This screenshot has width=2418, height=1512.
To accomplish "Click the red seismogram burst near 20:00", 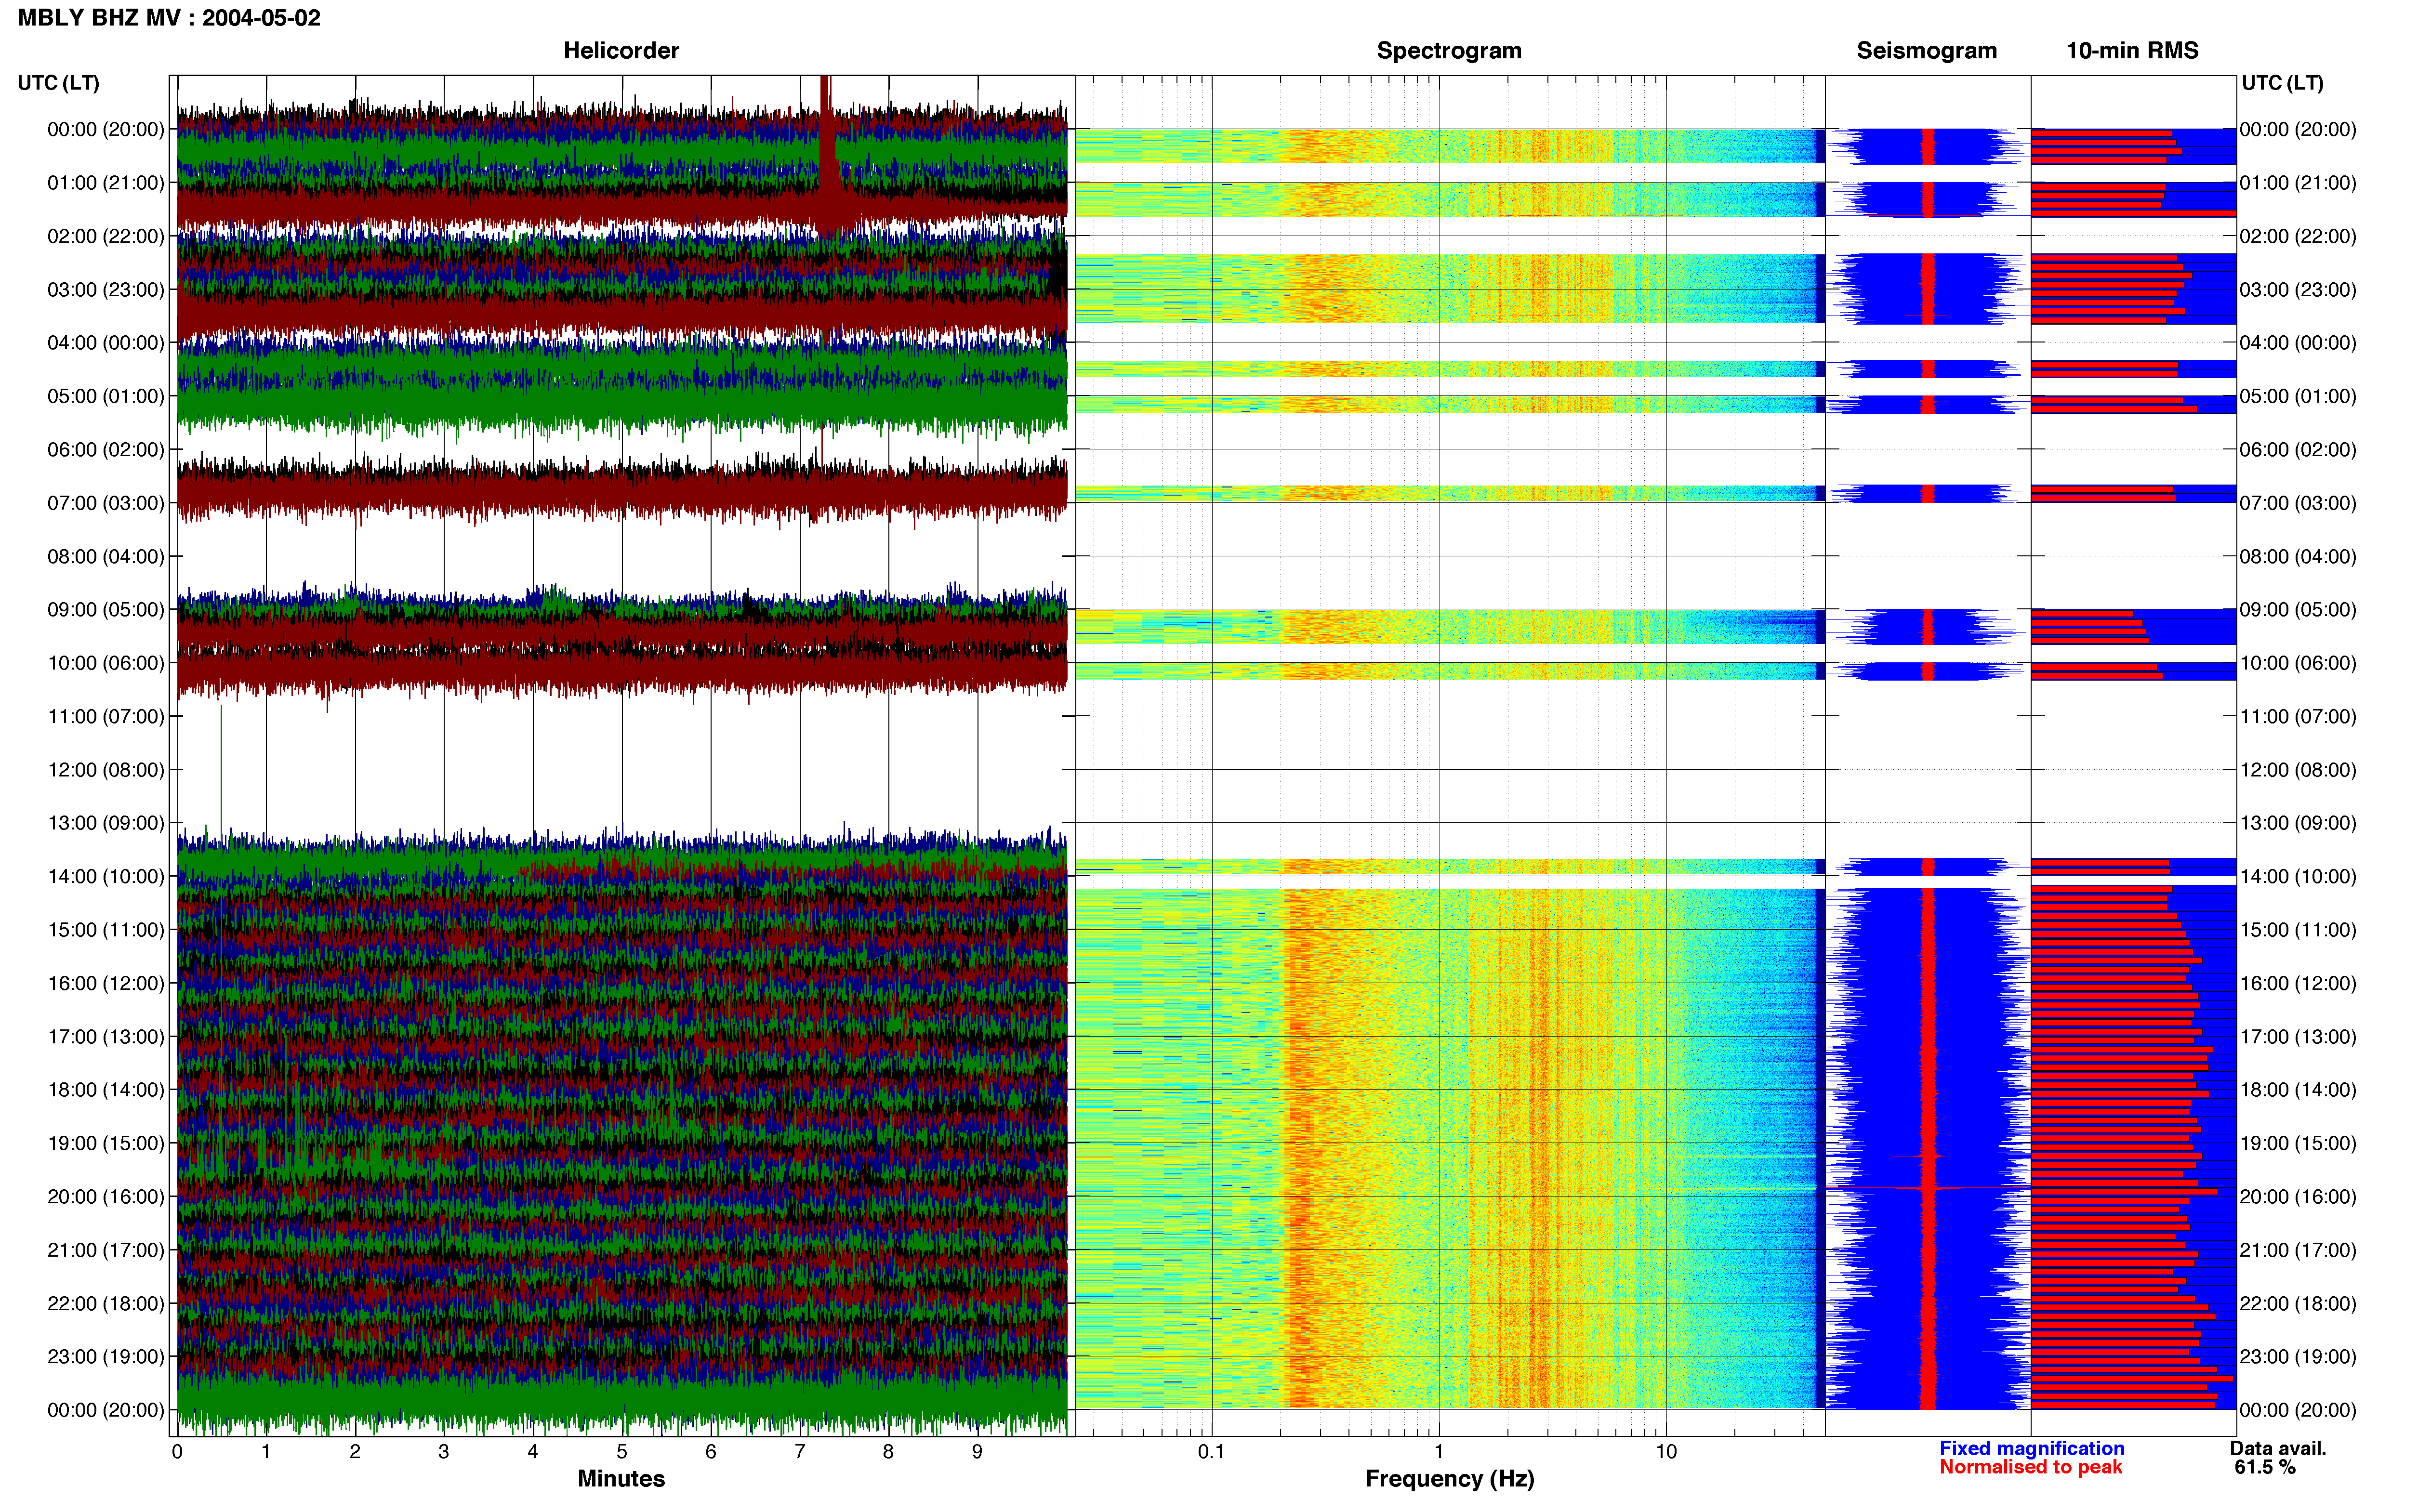I will 1927,1188.
